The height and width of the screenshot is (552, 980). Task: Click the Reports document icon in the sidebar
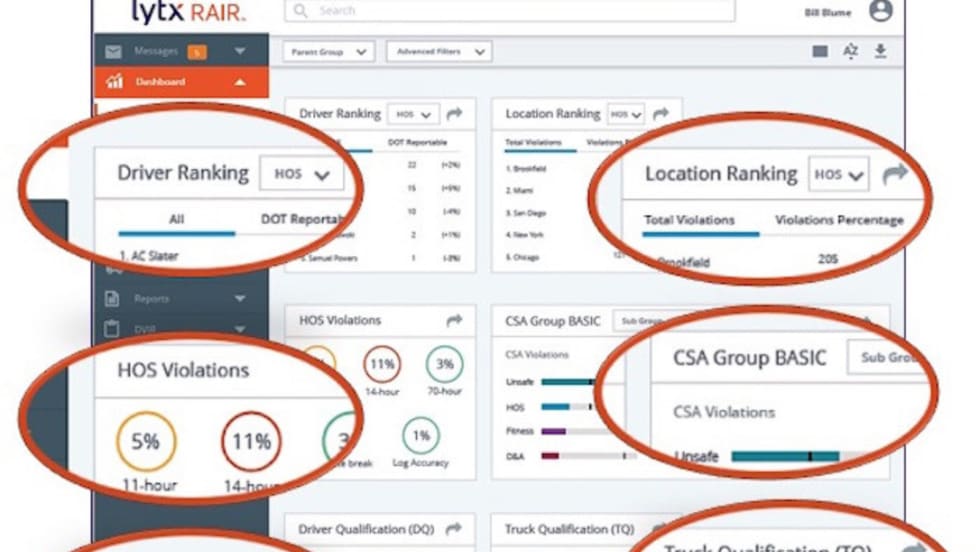[113, 298]
